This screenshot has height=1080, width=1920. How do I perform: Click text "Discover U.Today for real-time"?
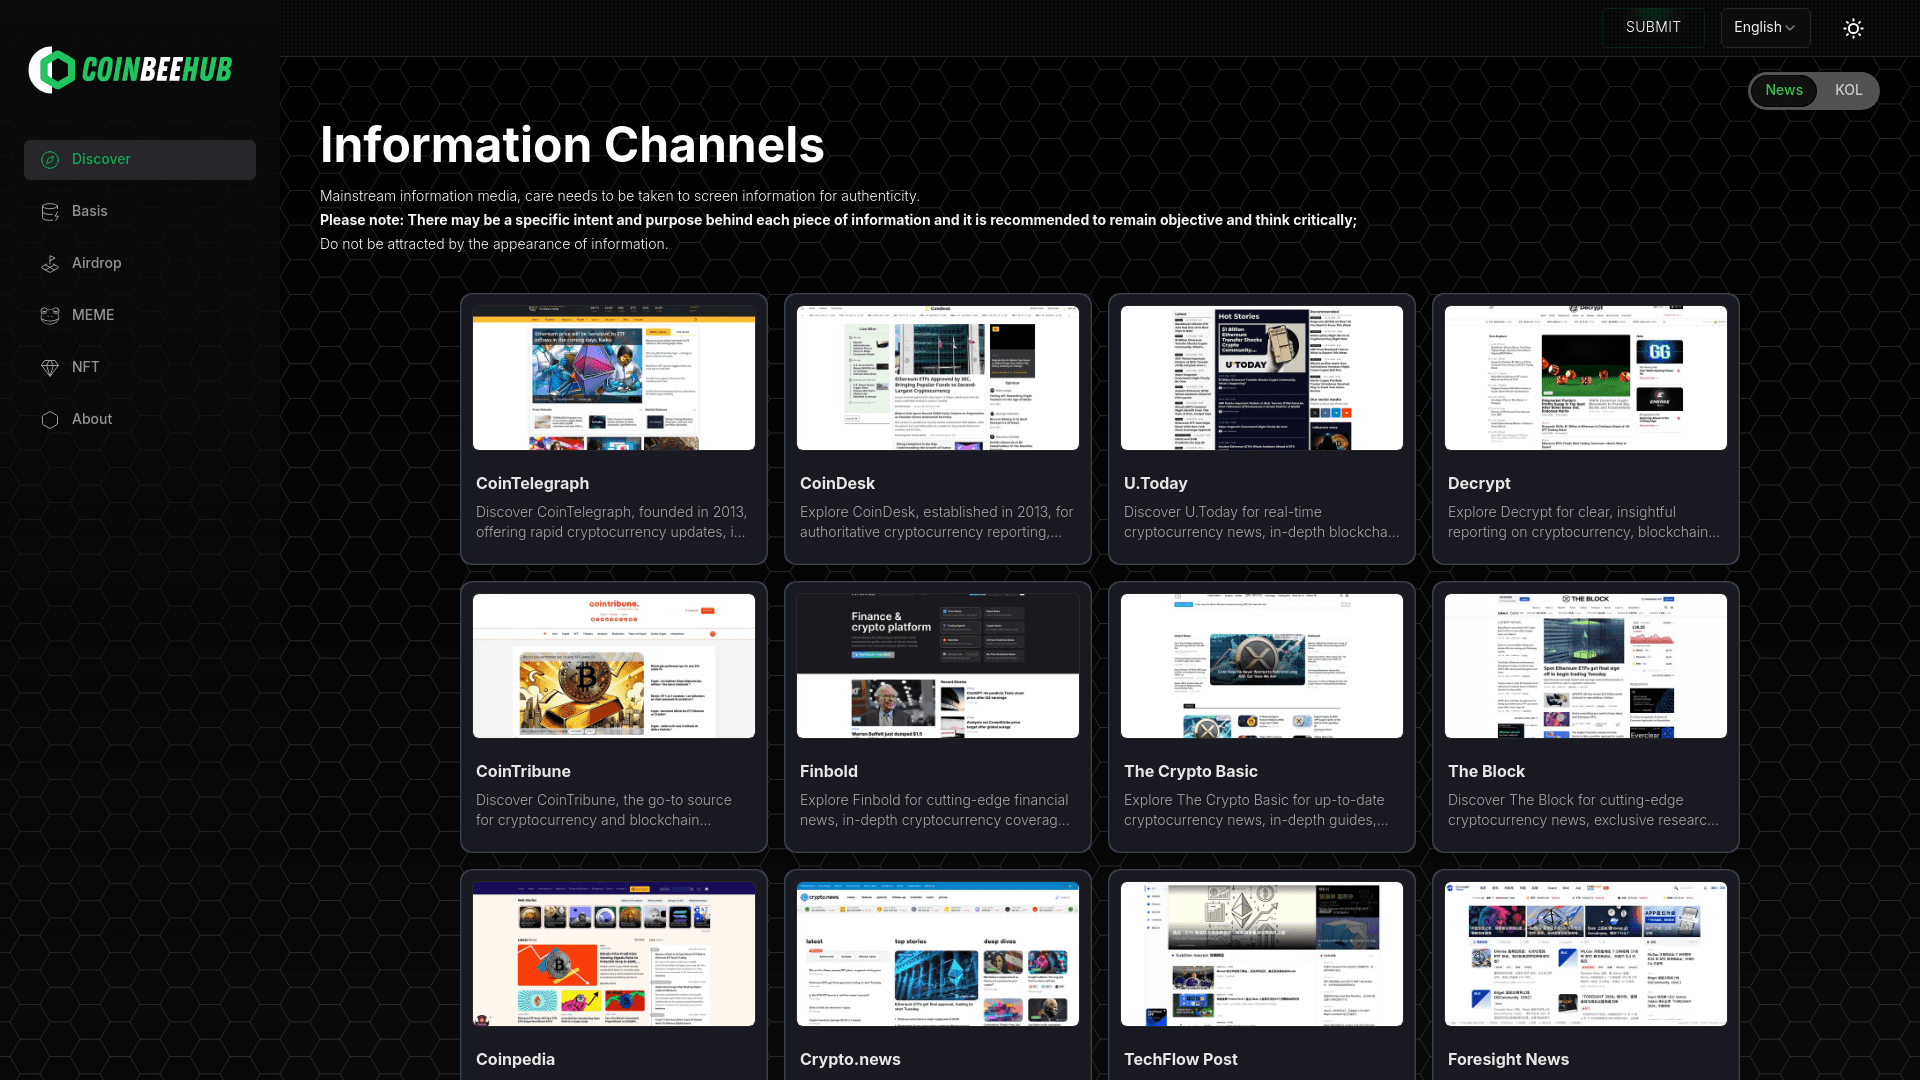click(1223, 512)
